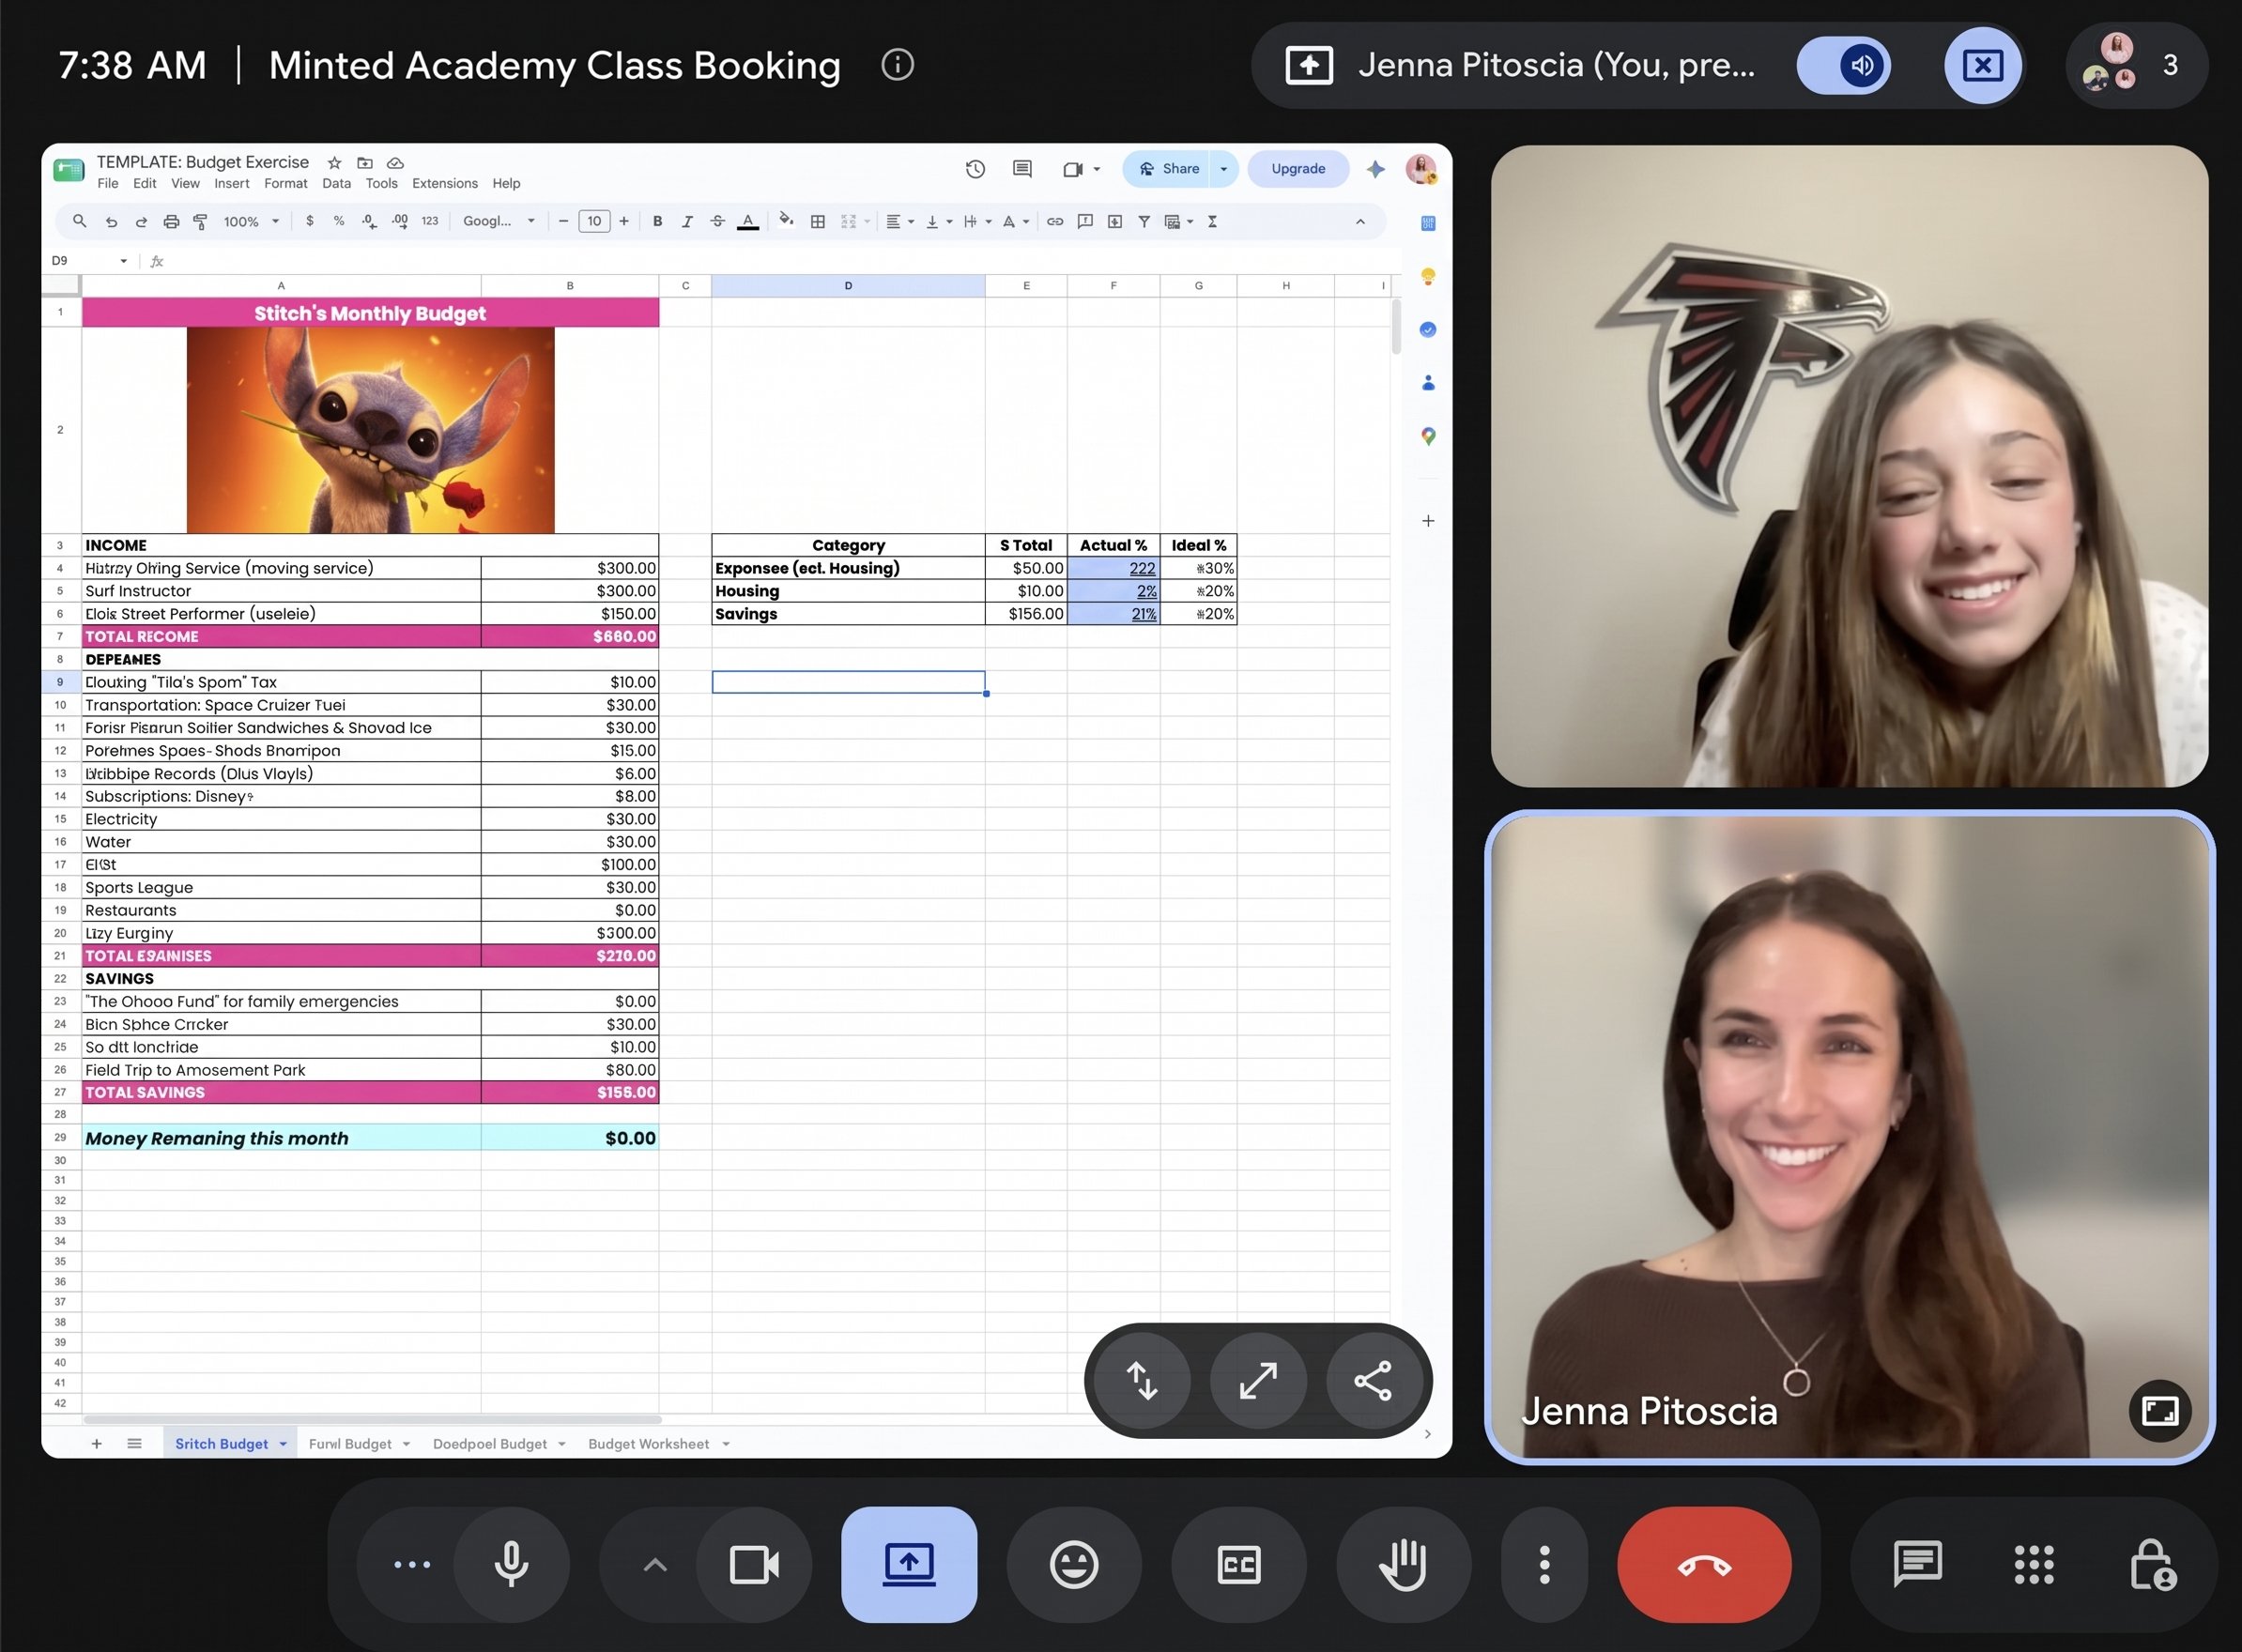The image size is (2242, 1652).
Task: Open the Share button dropdown arrow
Action: pos(1224,169)
